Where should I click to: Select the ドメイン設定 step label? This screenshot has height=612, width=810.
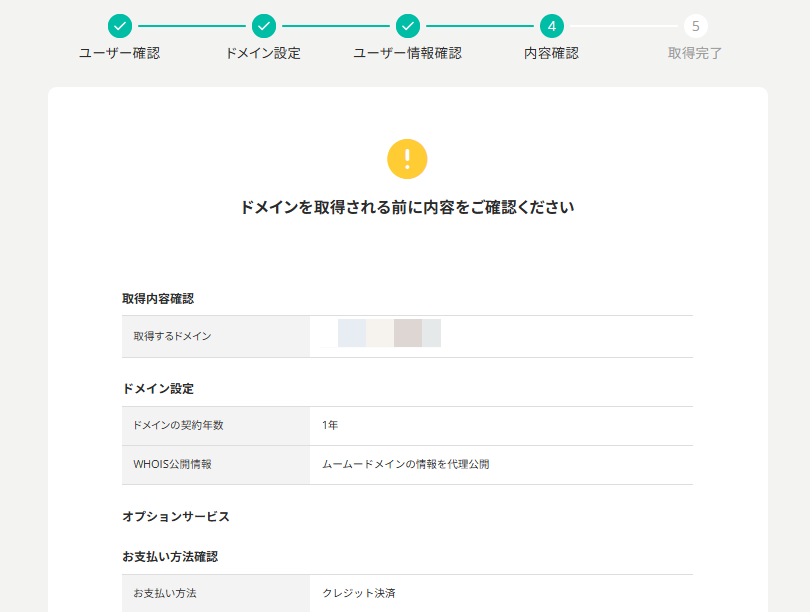coord(263,53)
